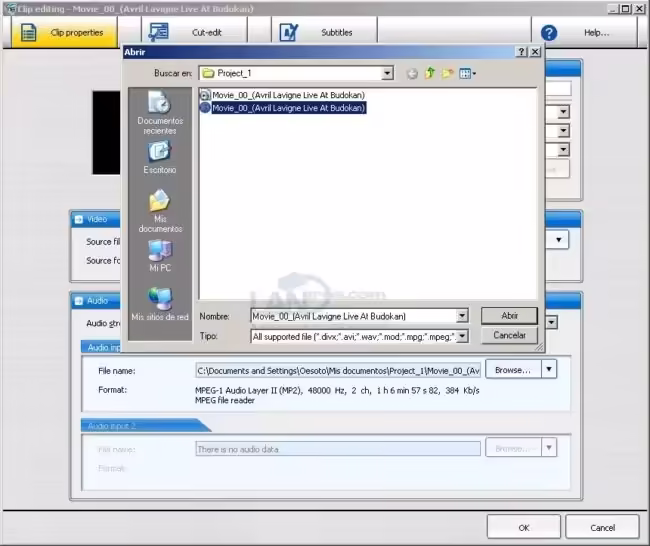Go up one folder level icon
The width and height of the screenshot is (650, 546).
click(430, 73)
